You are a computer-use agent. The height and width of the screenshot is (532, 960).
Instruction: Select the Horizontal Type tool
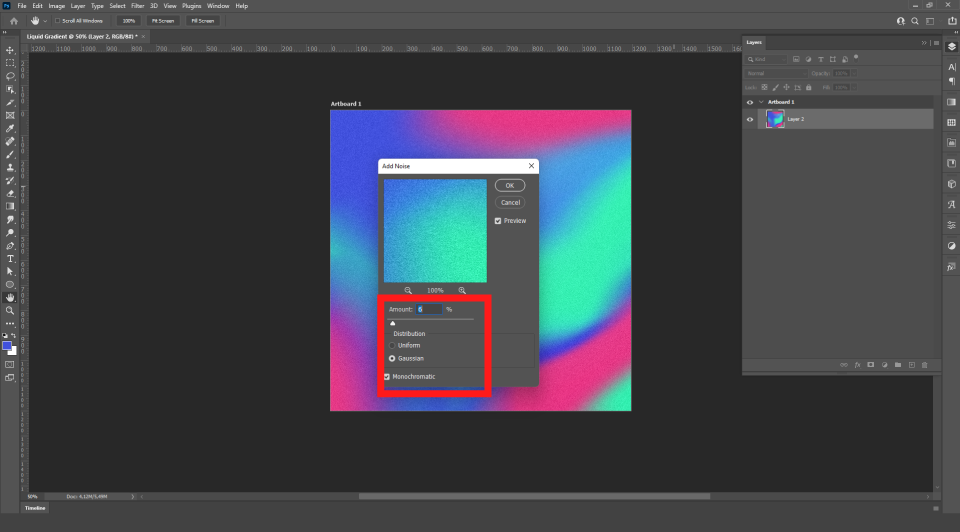coord(10,258)
